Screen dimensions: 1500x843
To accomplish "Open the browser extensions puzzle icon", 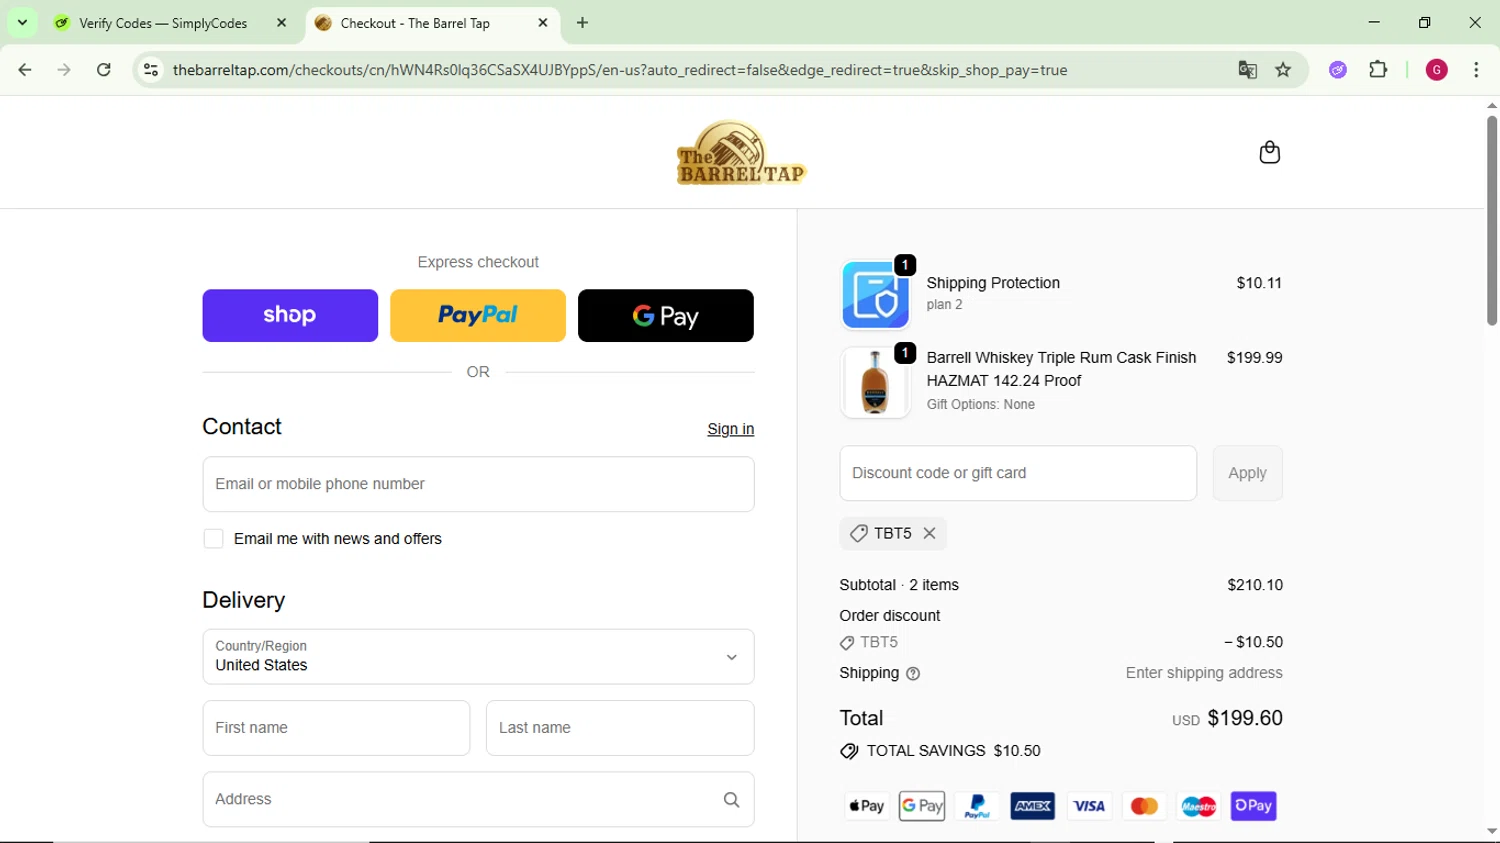I will pyautogui.click(x=1378, y=70).
